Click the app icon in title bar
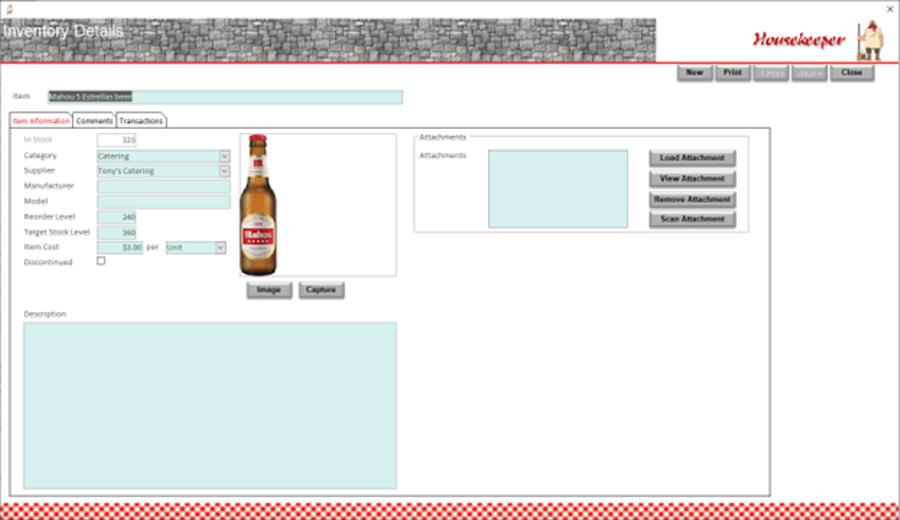The height and width of the screenshot is (520, 900). tap(9, 9)
